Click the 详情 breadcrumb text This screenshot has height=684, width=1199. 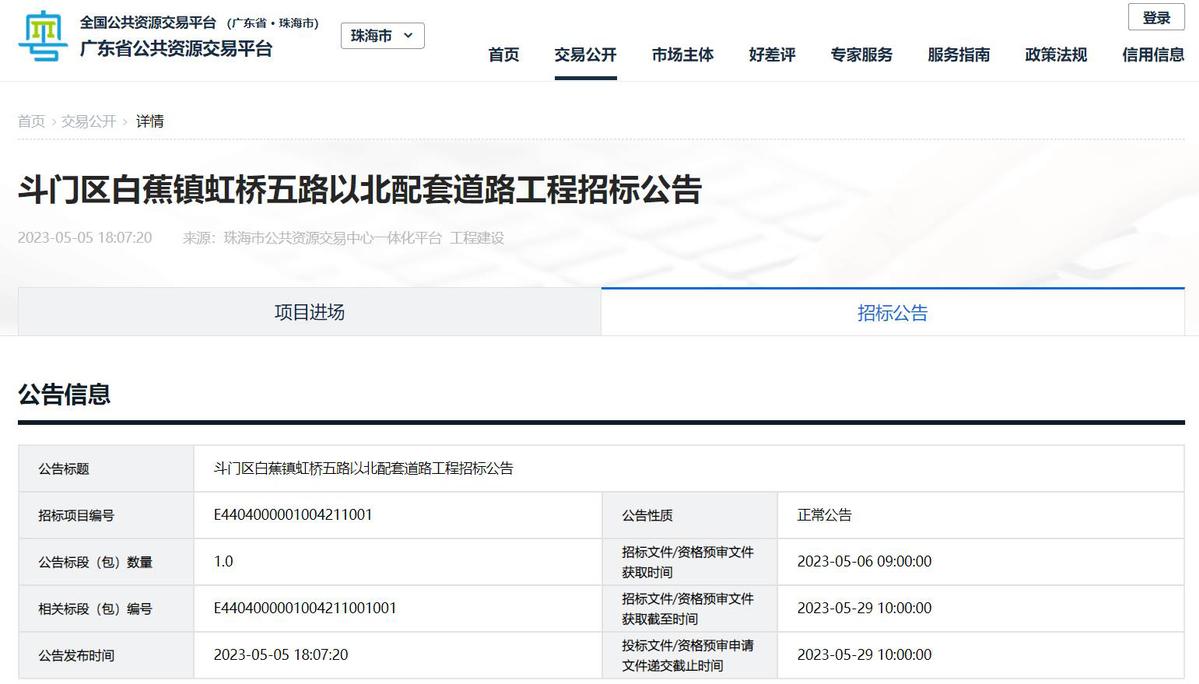click(x=150, y=122)
